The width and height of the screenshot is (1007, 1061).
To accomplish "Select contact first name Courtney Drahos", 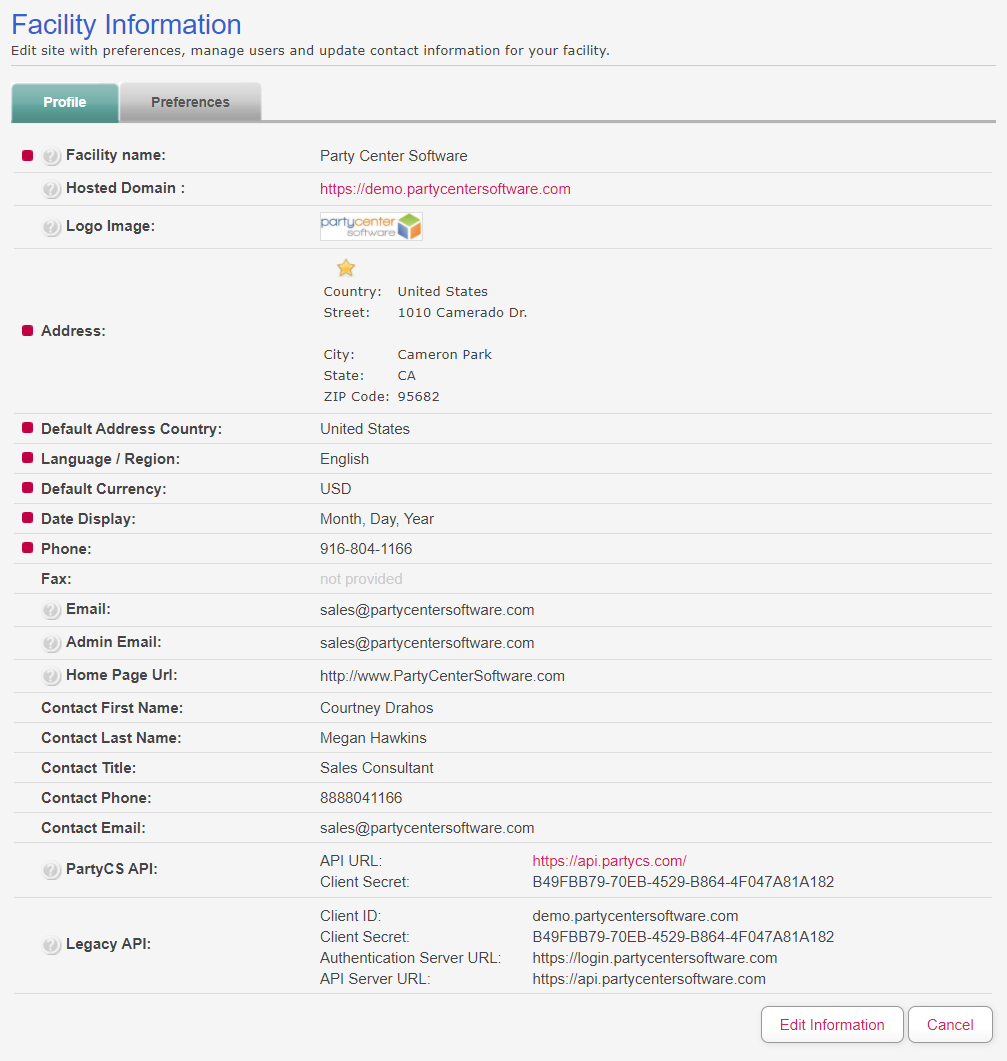I will (376, 708).
